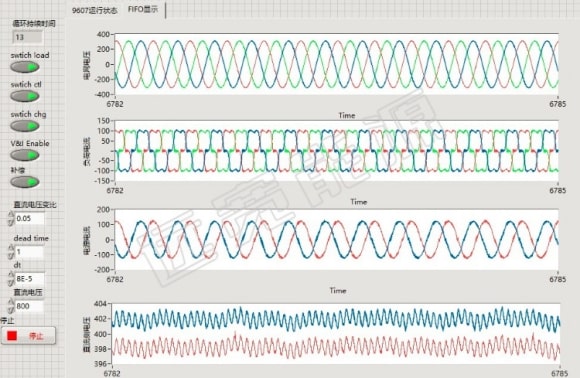Viewport: 580px width, 378px height.
Task: Click the dt stepper arrows
Action: (x=11, y=279)
